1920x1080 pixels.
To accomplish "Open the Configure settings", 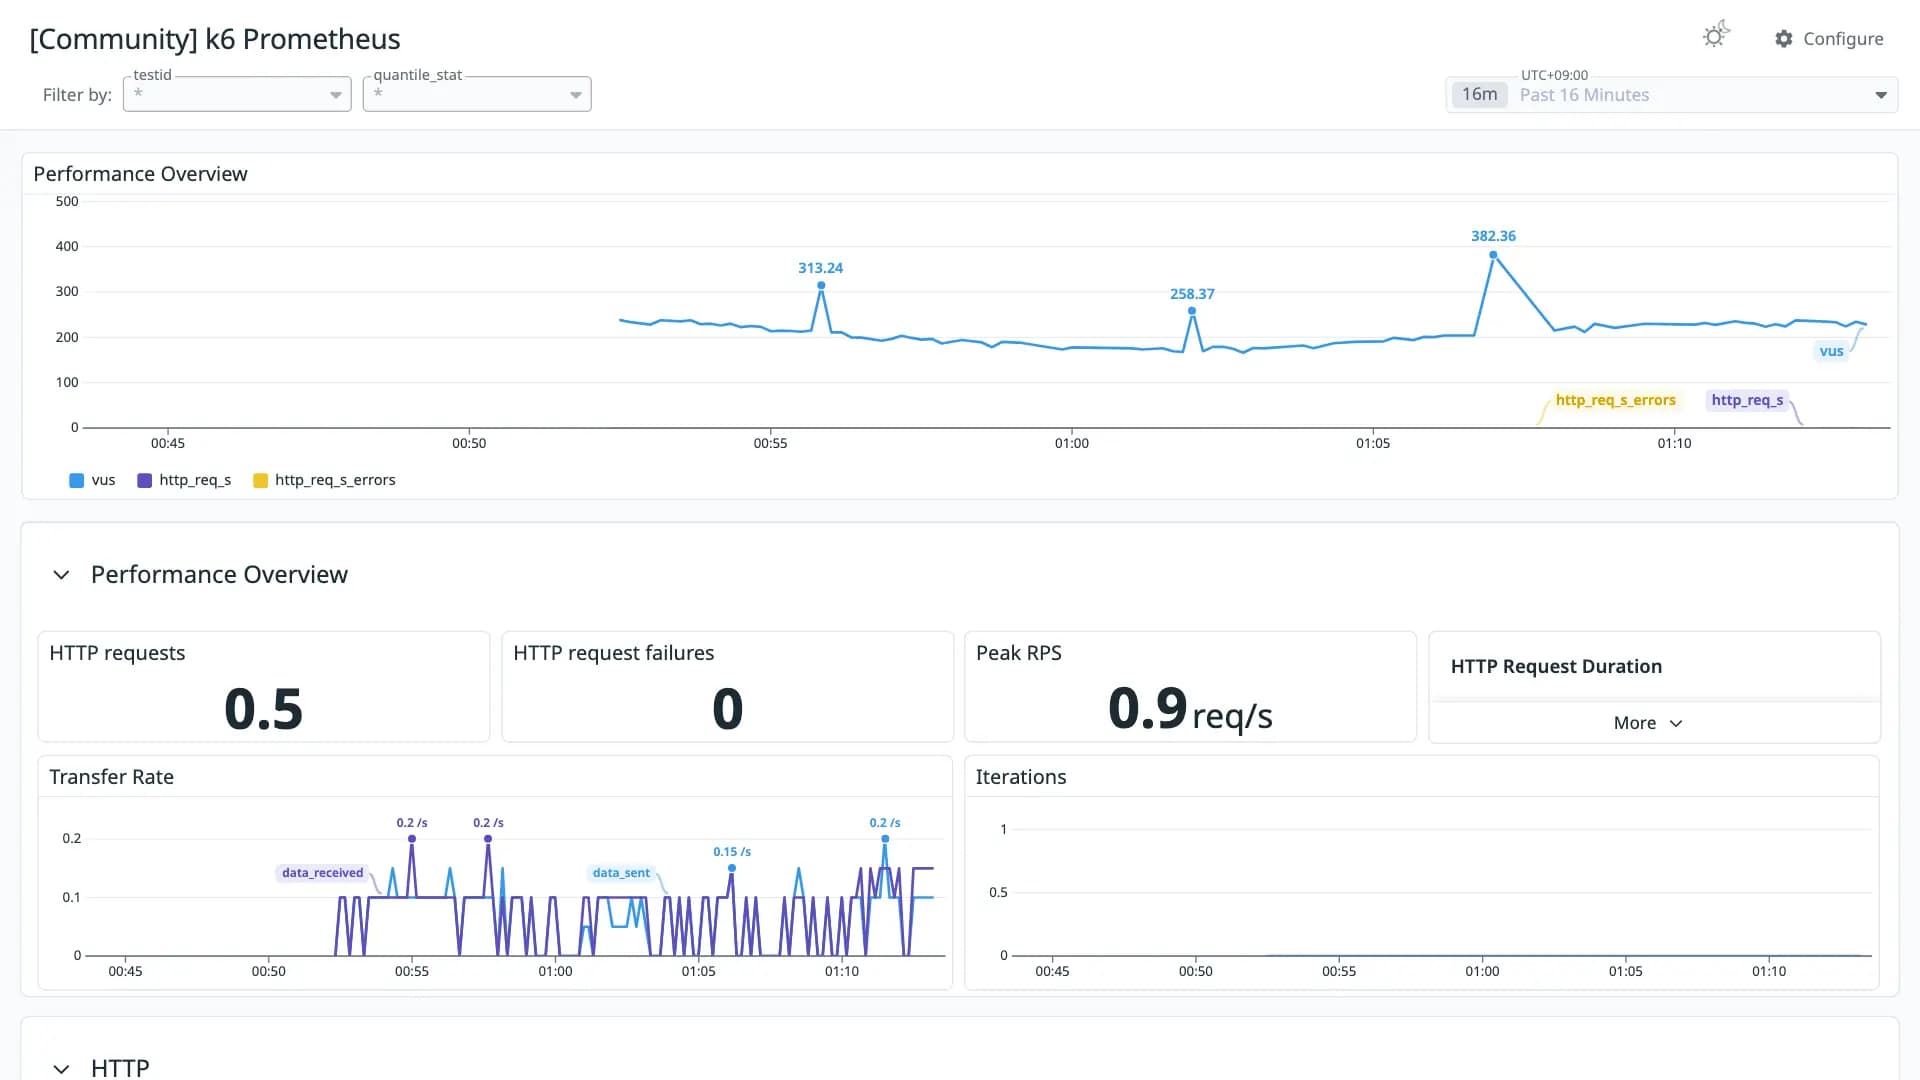I will 1829,39.
